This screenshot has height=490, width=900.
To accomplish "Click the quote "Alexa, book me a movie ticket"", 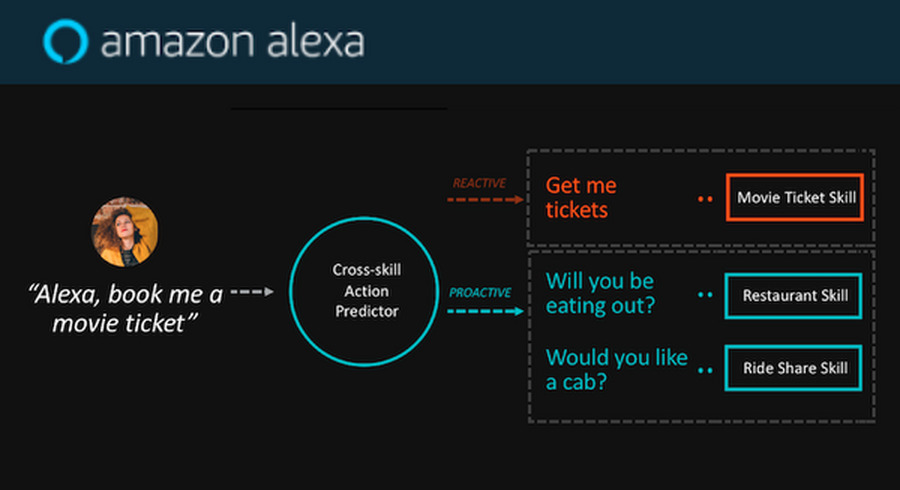I will (x=125, y=309).
